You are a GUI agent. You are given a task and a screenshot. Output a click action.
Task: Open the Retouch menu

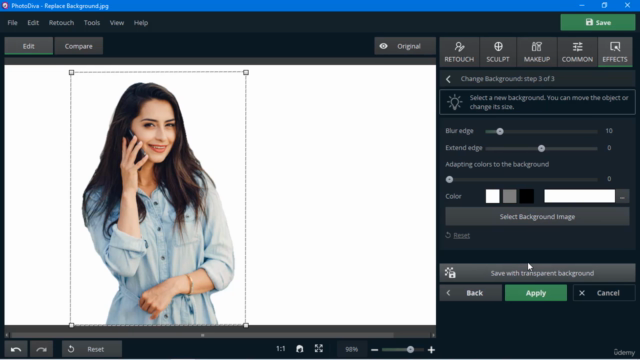click(x=61, y=23)
